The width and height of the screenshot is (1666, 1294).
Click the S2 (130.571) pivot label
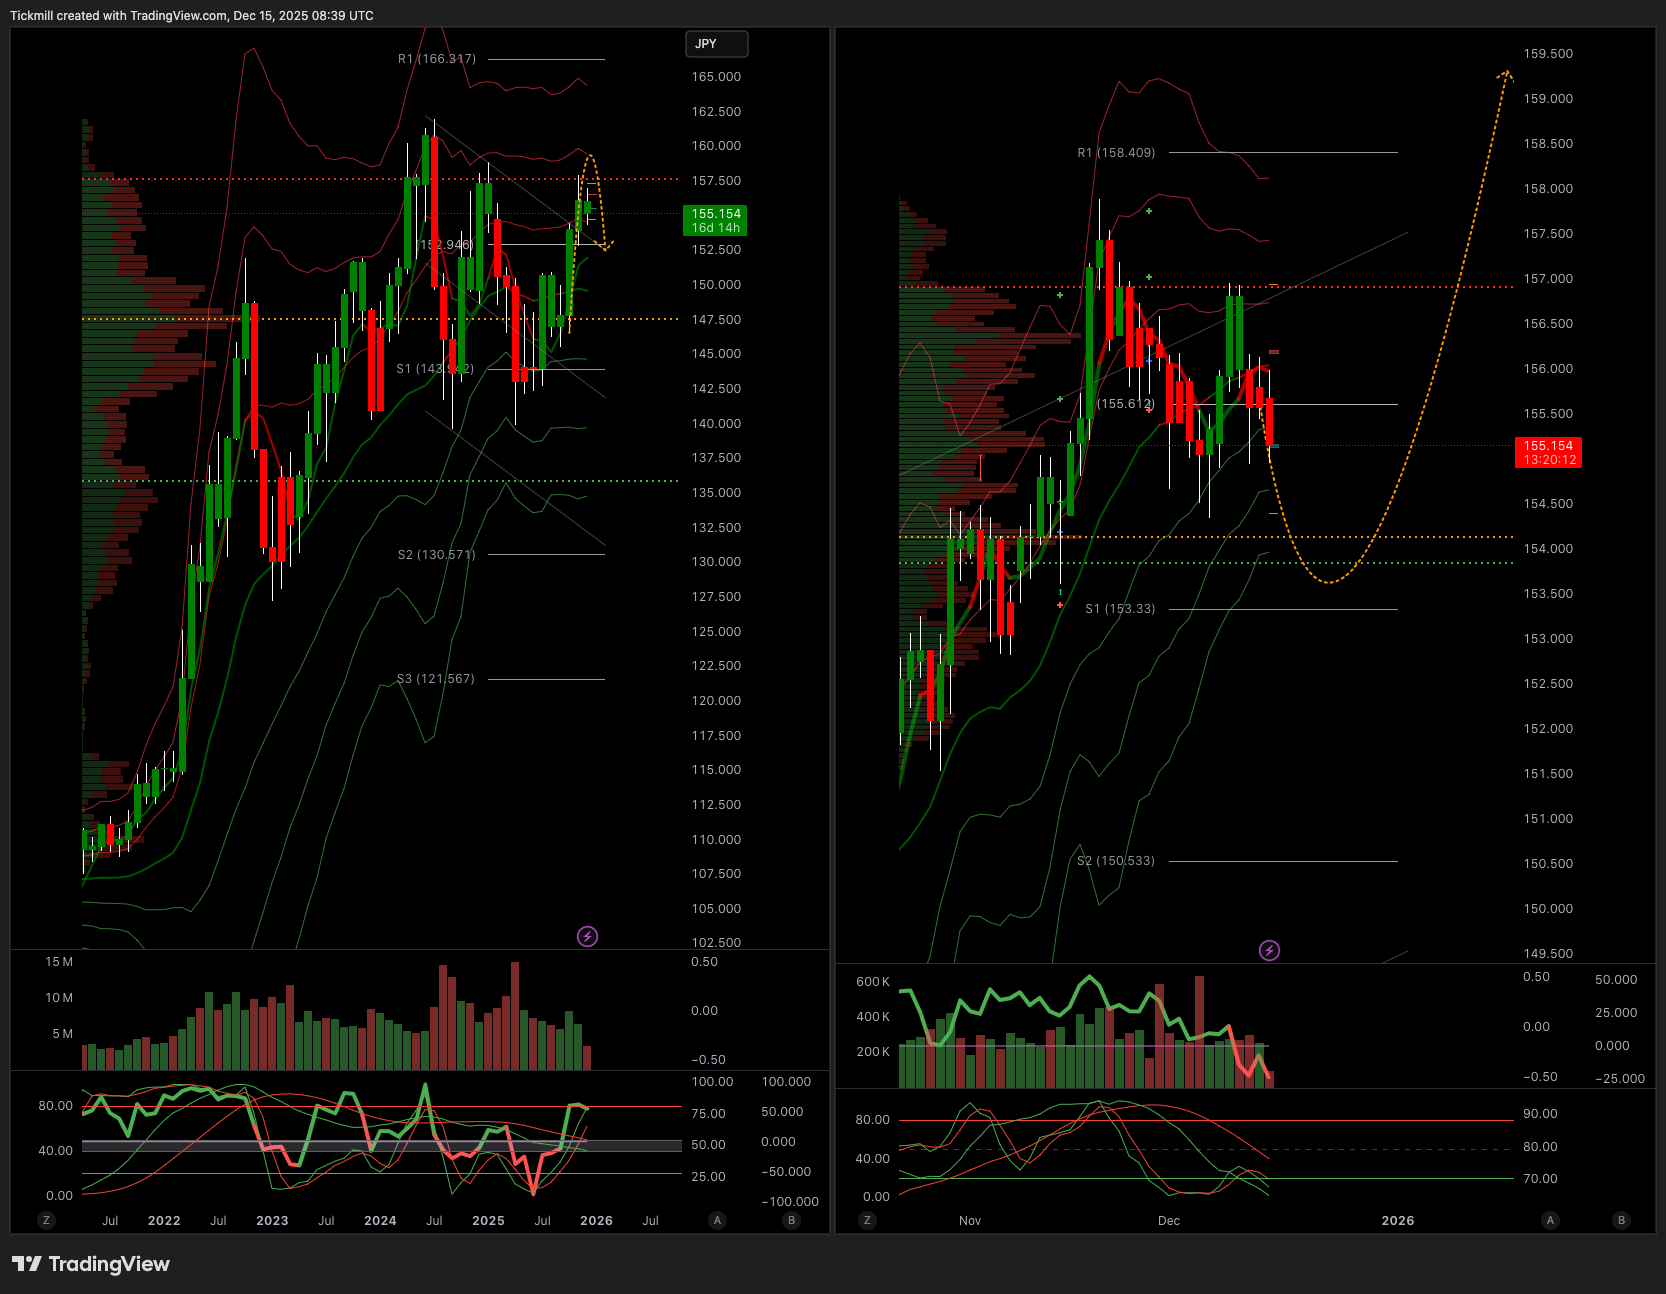[437, 555]
